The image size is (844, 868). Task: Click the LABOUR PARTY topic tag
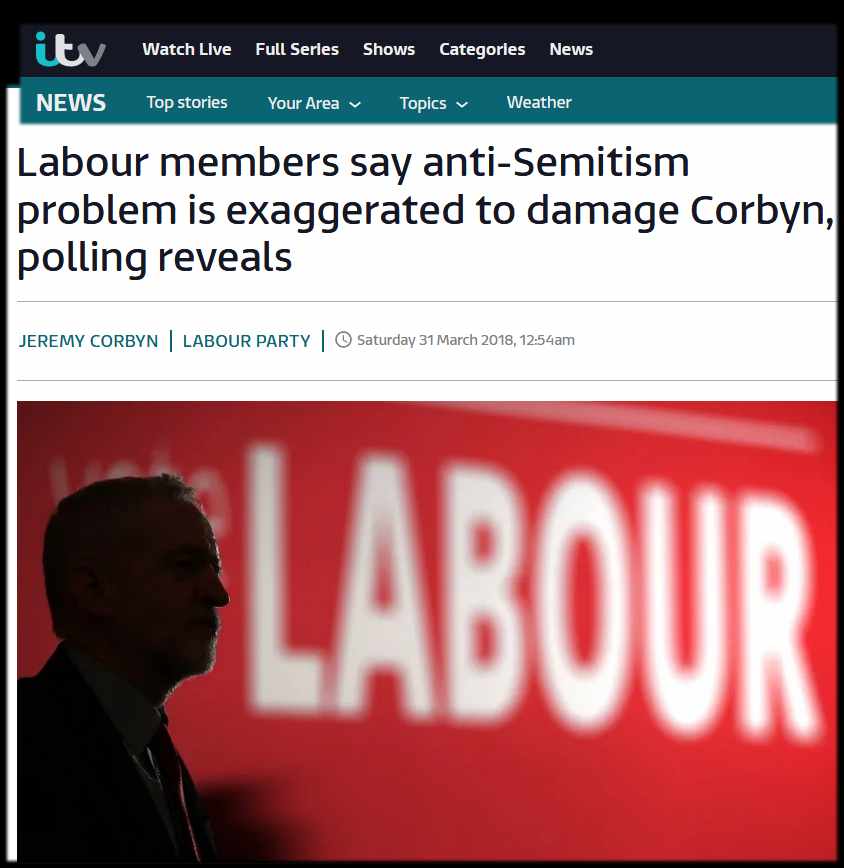tap(246, 341)
